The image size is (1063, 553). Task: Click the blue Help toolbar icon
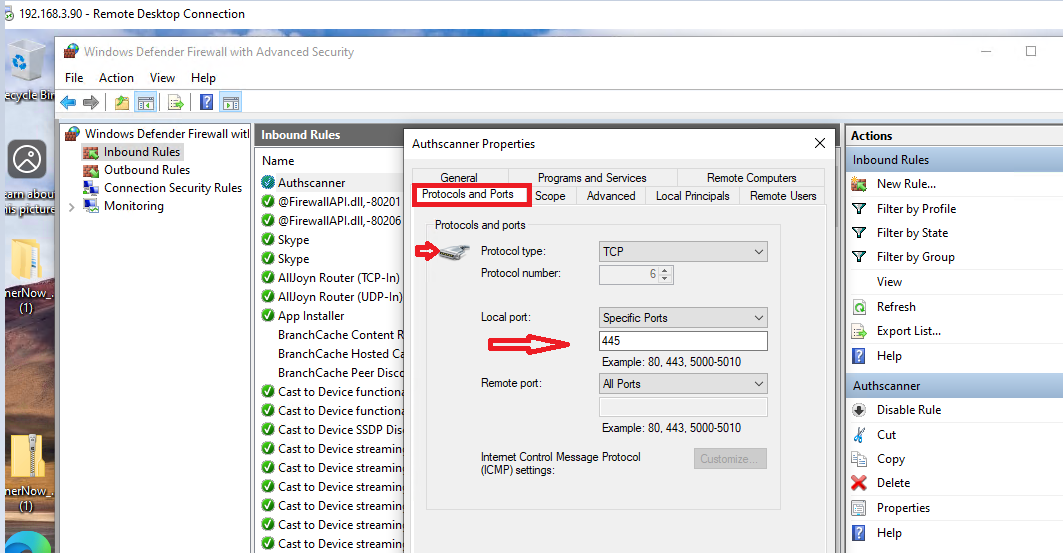(x=207, y=102)
